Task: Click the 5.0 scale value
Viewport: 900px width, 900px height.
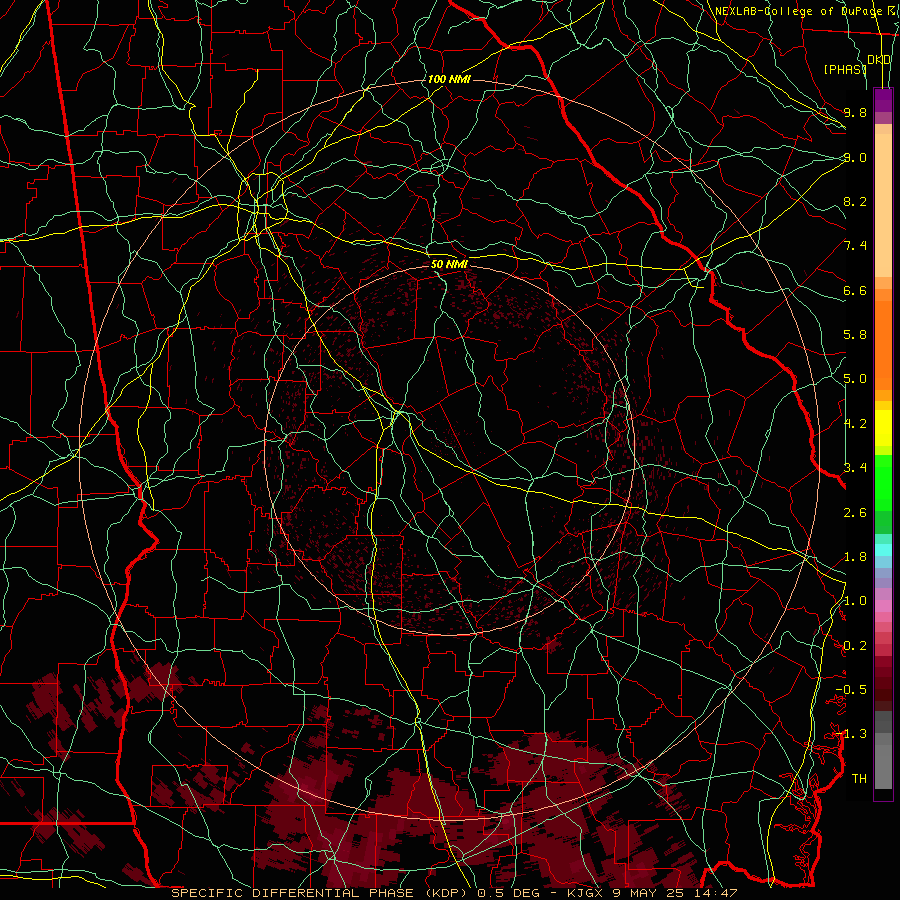Action: click(x=855, y=379)
